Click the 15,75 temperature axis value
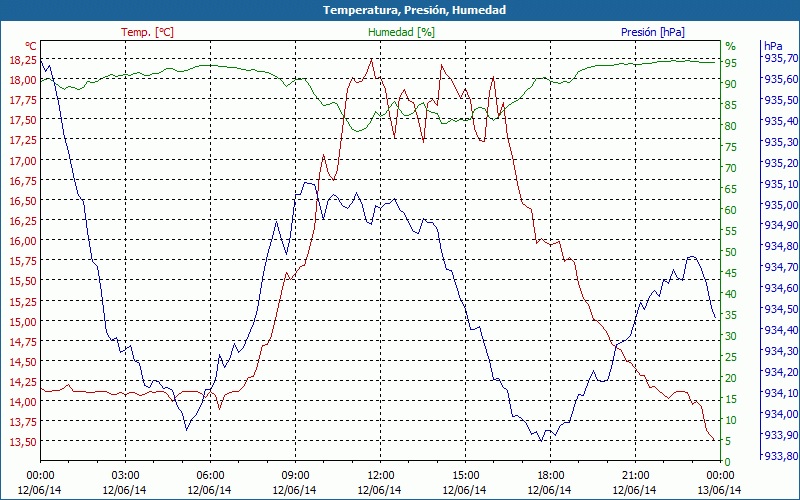The image size is (800, 500). pos(23,261)
